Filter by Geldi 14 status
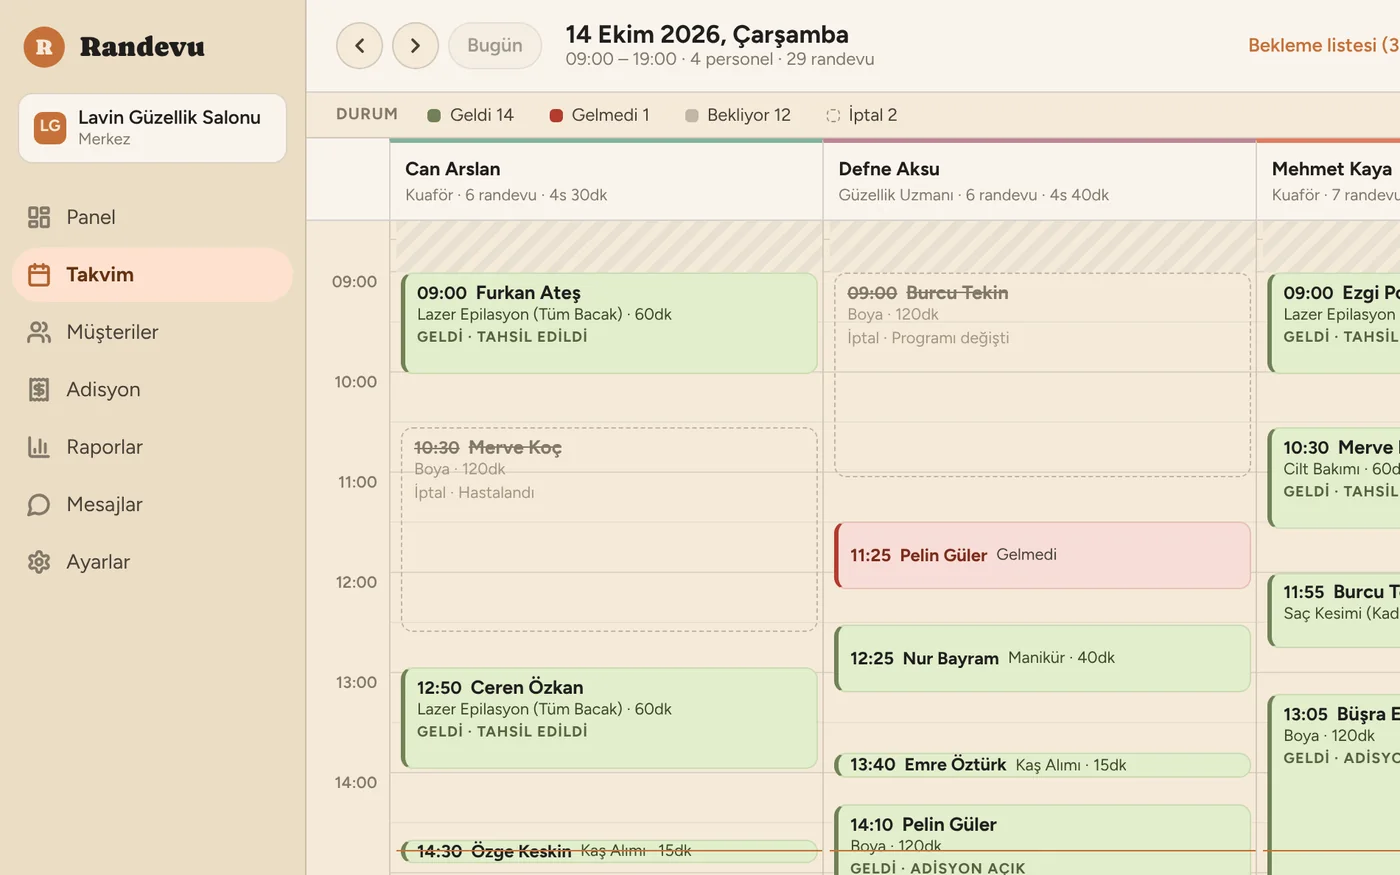The width and height of the screenshot is (1400, 875). pos(470,115)
